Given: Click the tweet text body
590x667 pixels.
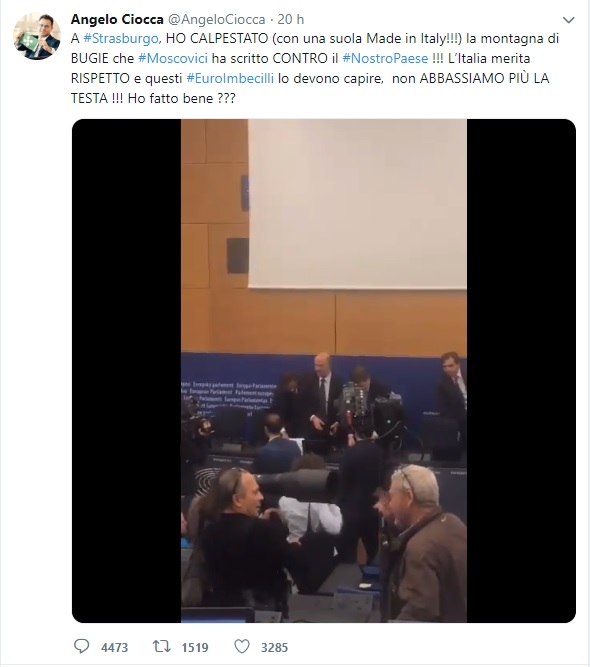Looking at the screenshot, I should click(x=315, y=68).
